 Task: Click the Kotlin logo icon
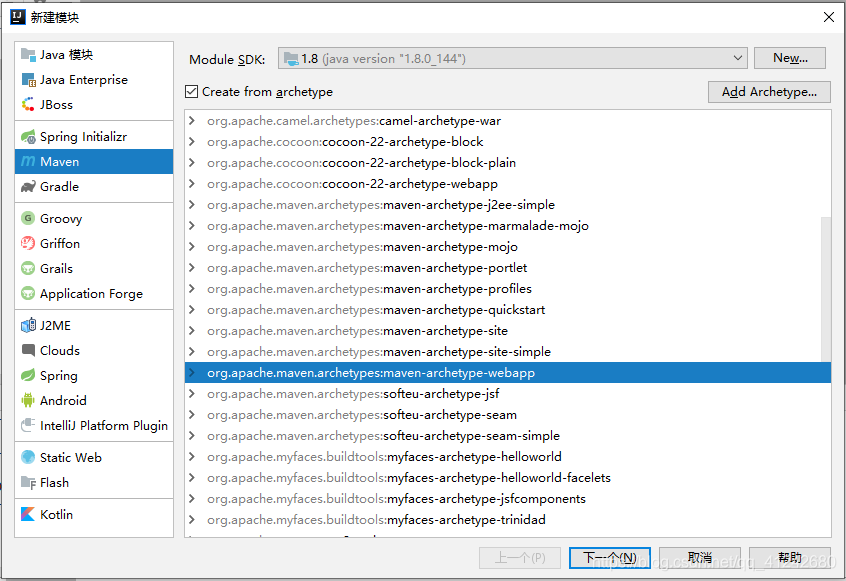pyautogui.click(x=28, y=514)
